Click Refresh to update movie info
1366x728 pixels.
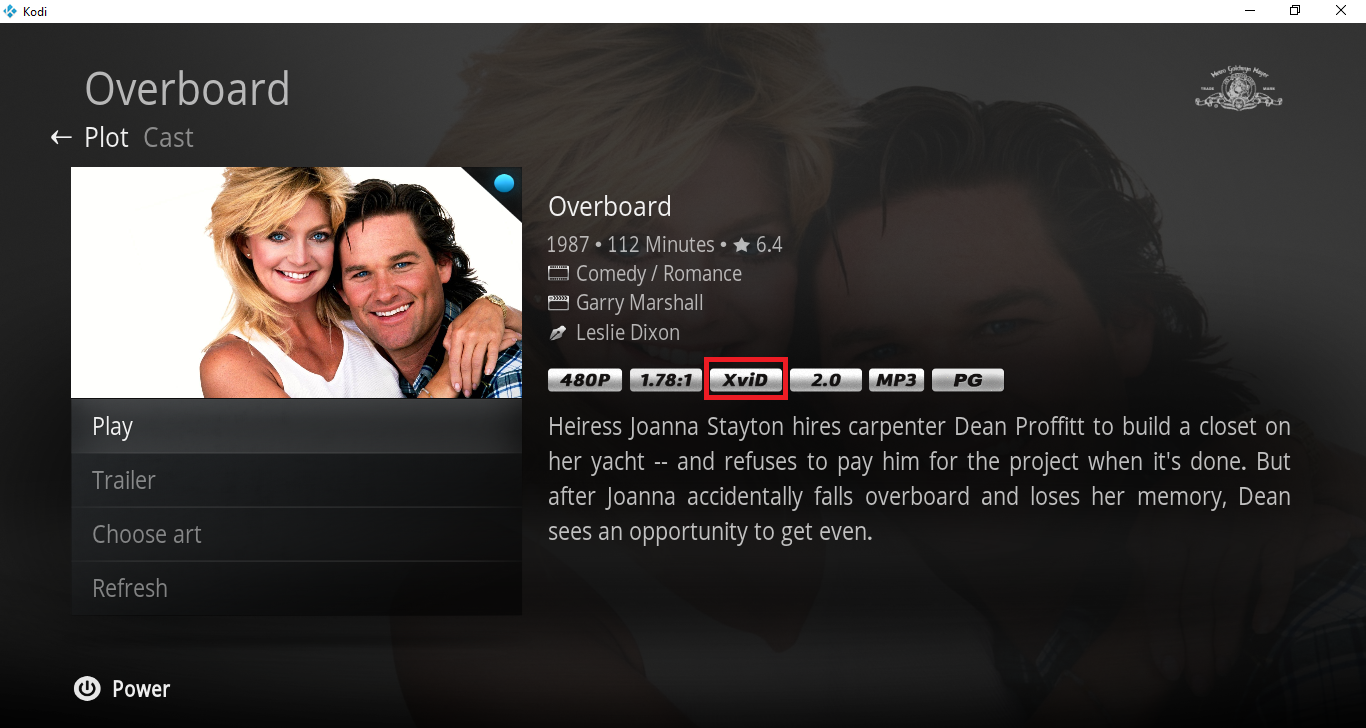click(297, 588)
